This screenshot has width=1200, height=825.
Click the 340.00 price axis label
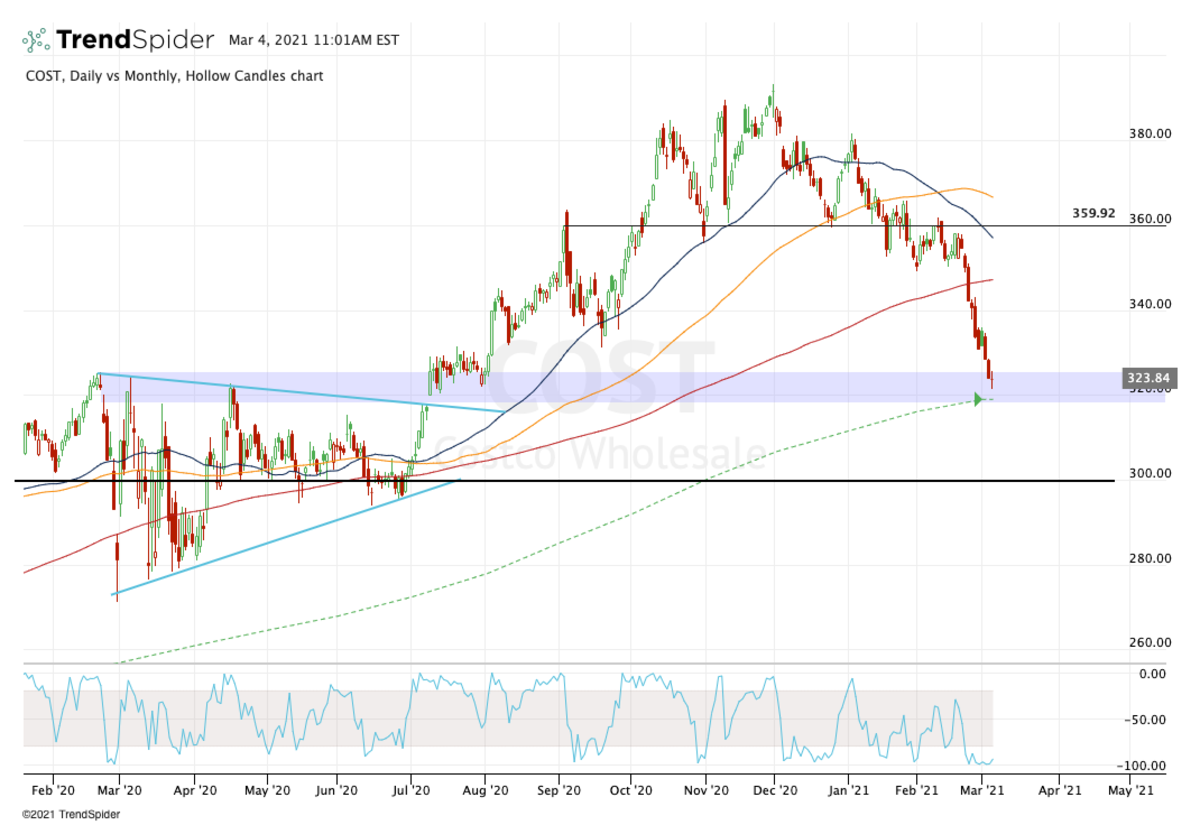tap(1150, 304)
